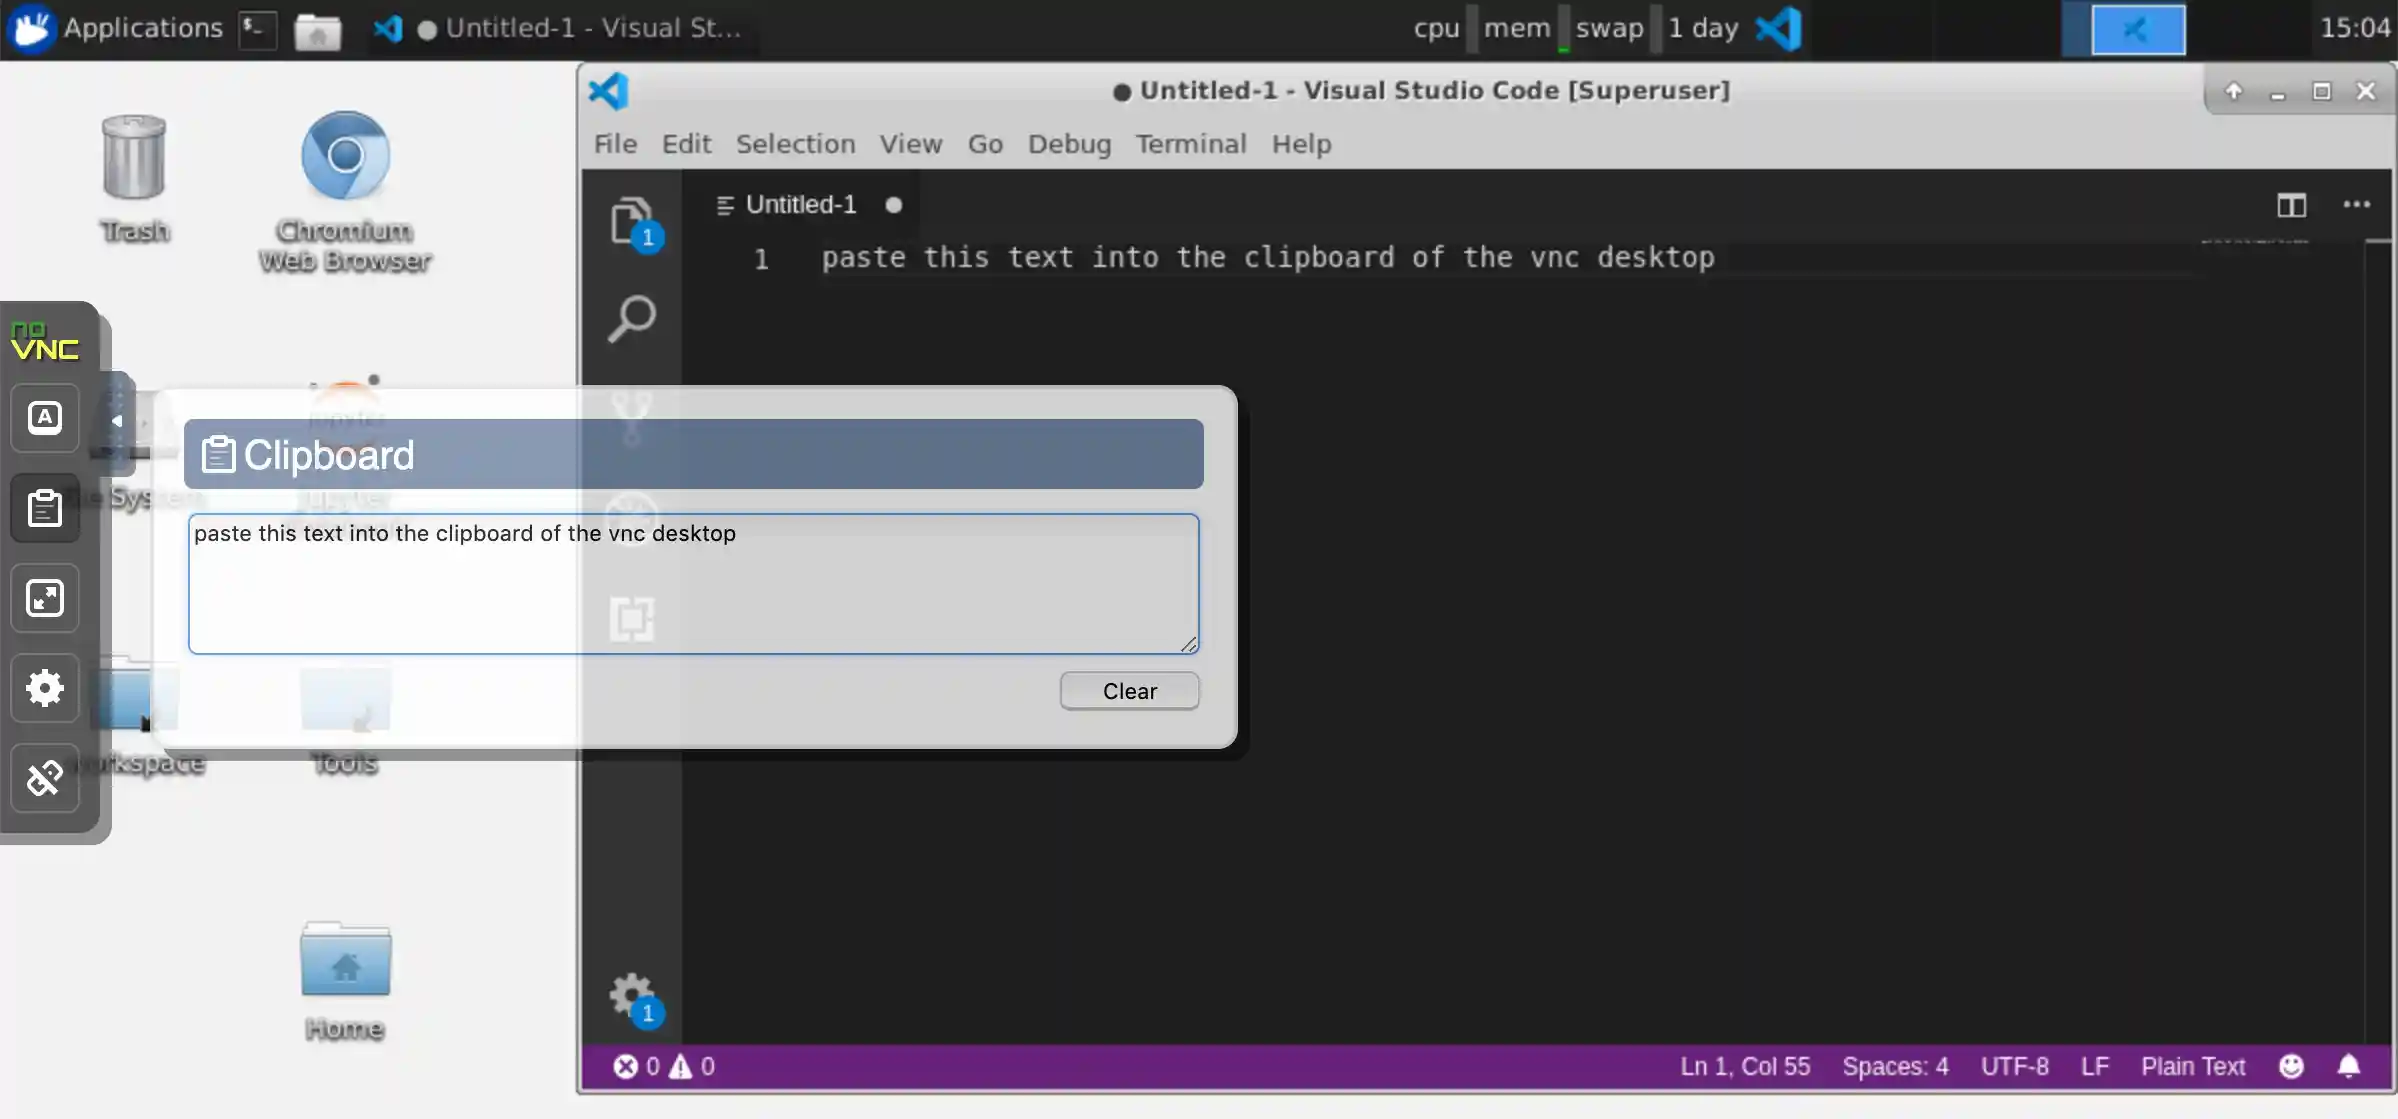
Task: Click the Manage gear in VS Code
Action: coord(631,995)
